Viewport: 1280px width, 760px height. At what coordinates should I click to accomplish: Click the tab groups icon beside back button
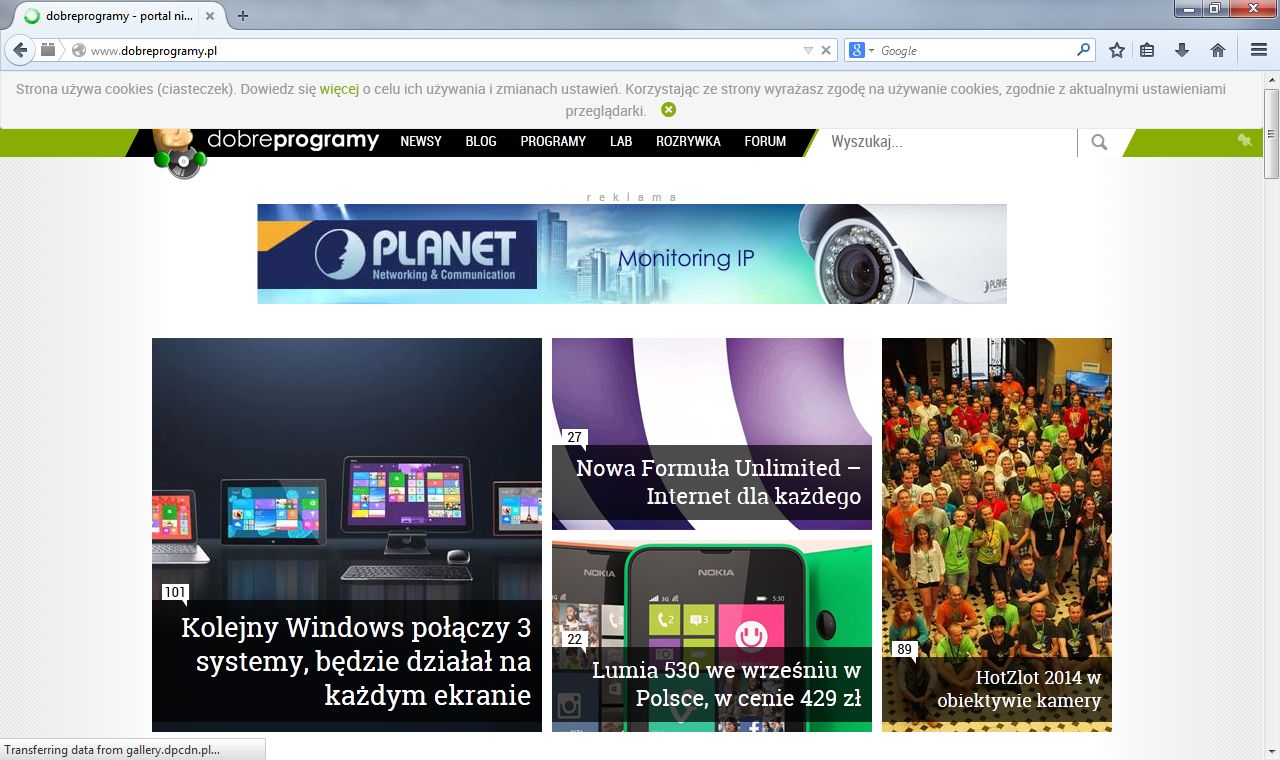coord(48,50)
